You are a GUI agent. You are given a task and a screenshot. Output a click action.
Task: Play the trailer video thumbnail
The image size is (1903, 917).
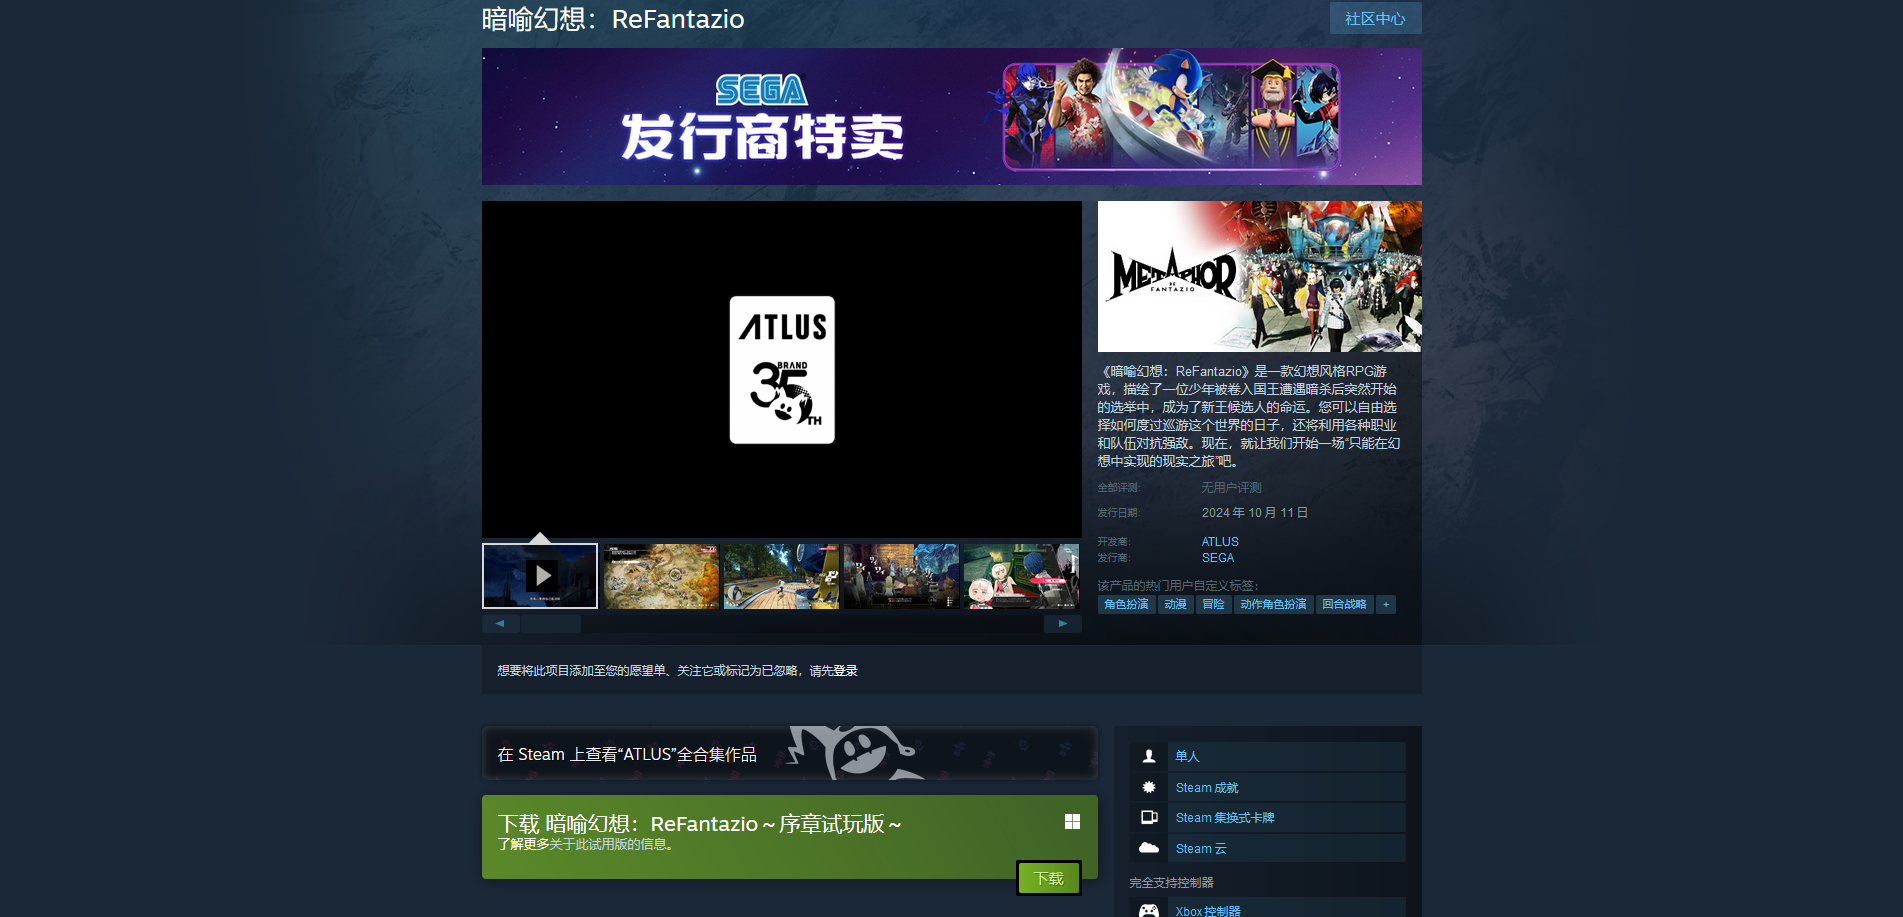coord(540,576)
